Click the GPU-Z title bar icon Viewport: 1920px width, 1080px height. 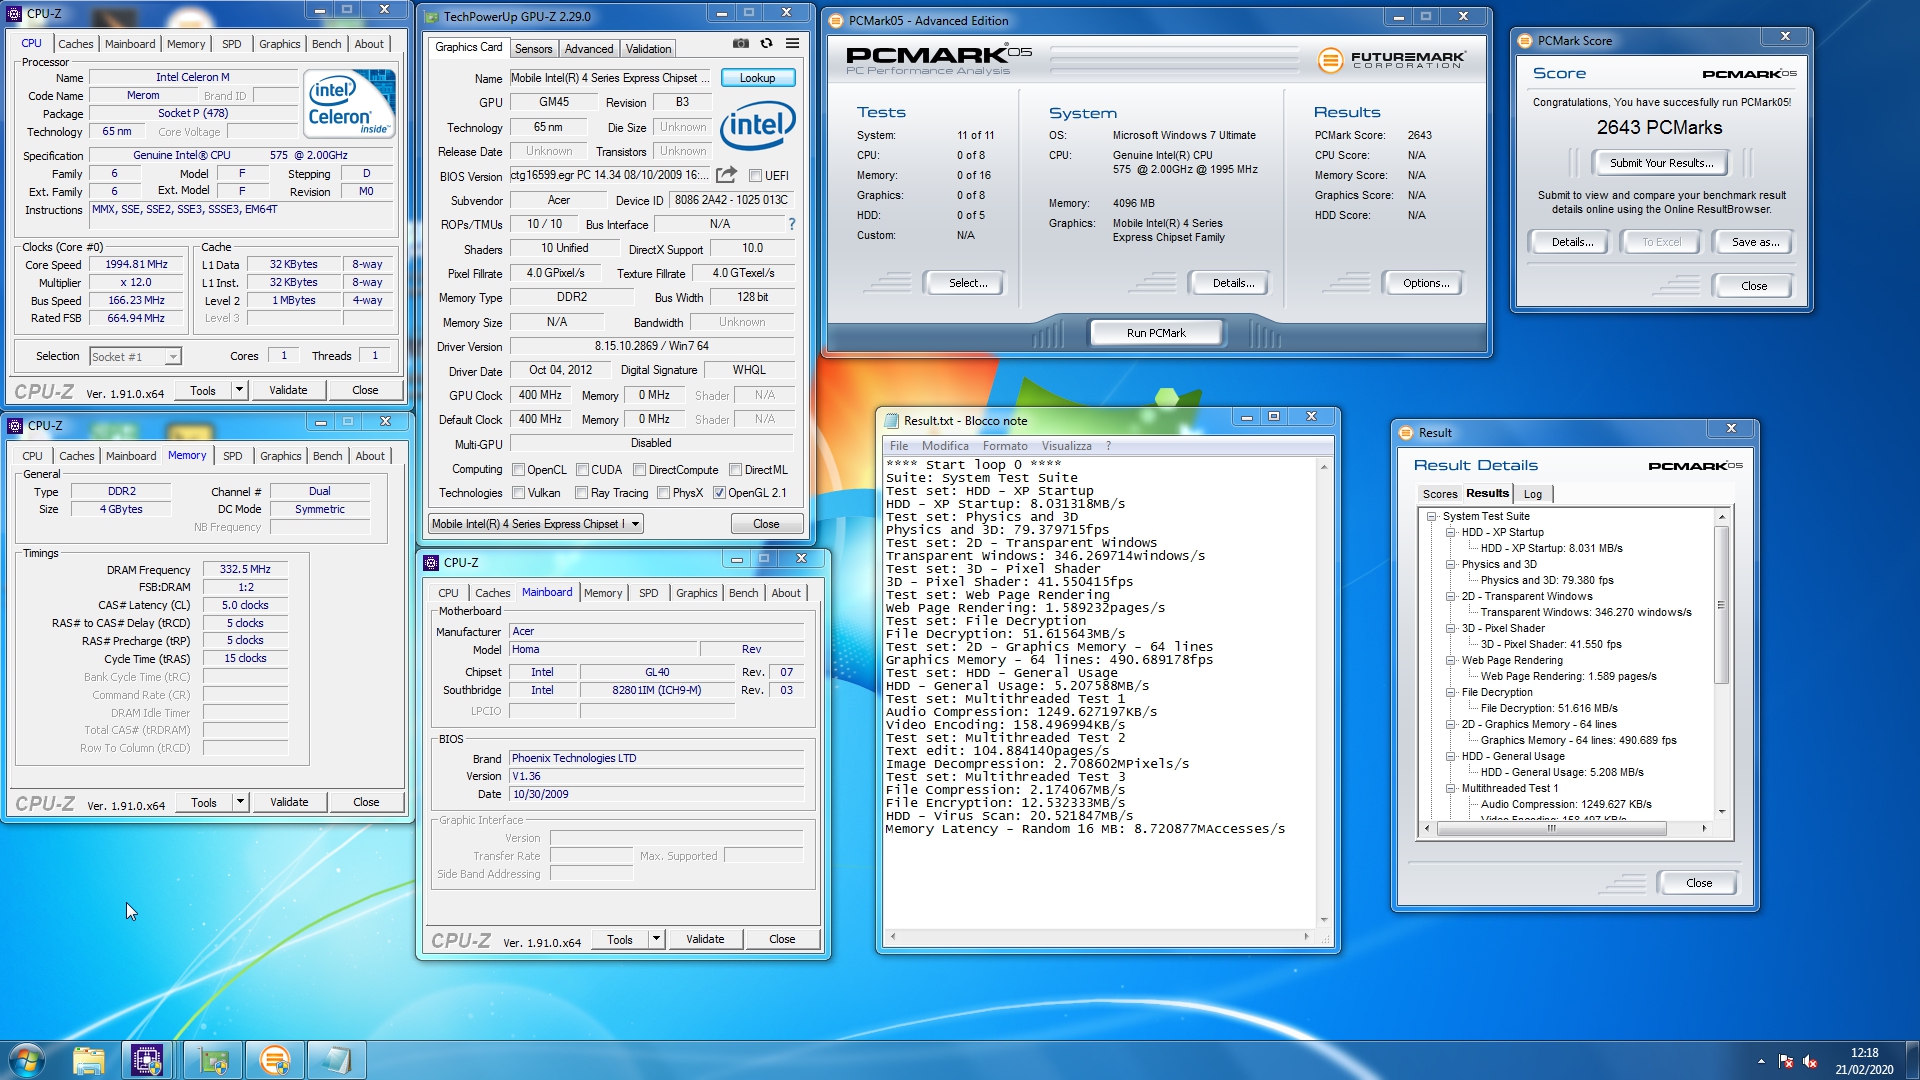coord(431,17)
